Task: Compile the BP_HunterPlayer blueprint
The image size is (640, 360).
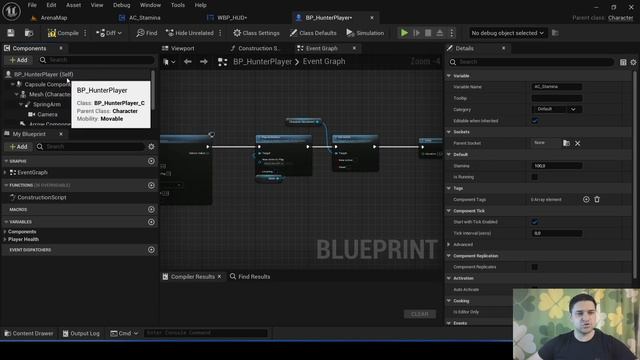Action: [63, 33]
